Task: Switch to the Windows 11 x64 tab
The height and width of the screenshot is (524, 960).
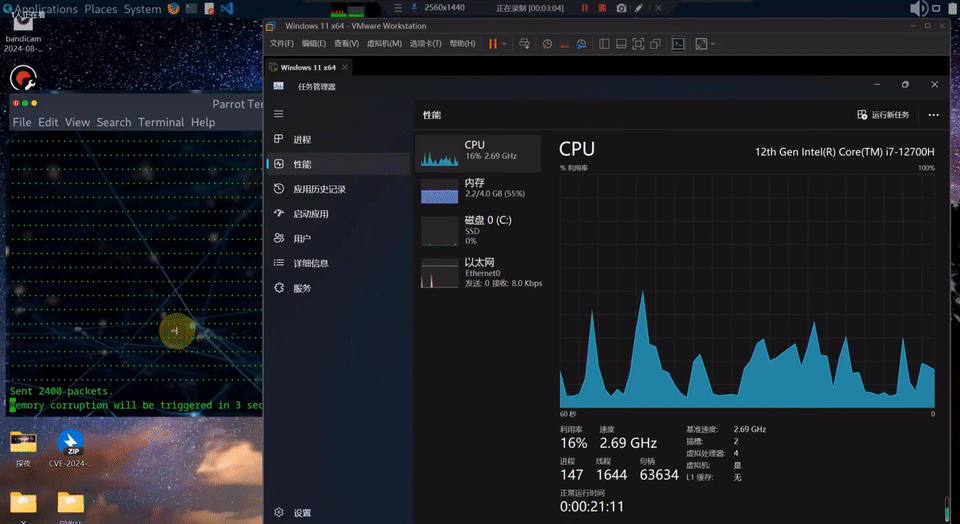Action: 309,67
